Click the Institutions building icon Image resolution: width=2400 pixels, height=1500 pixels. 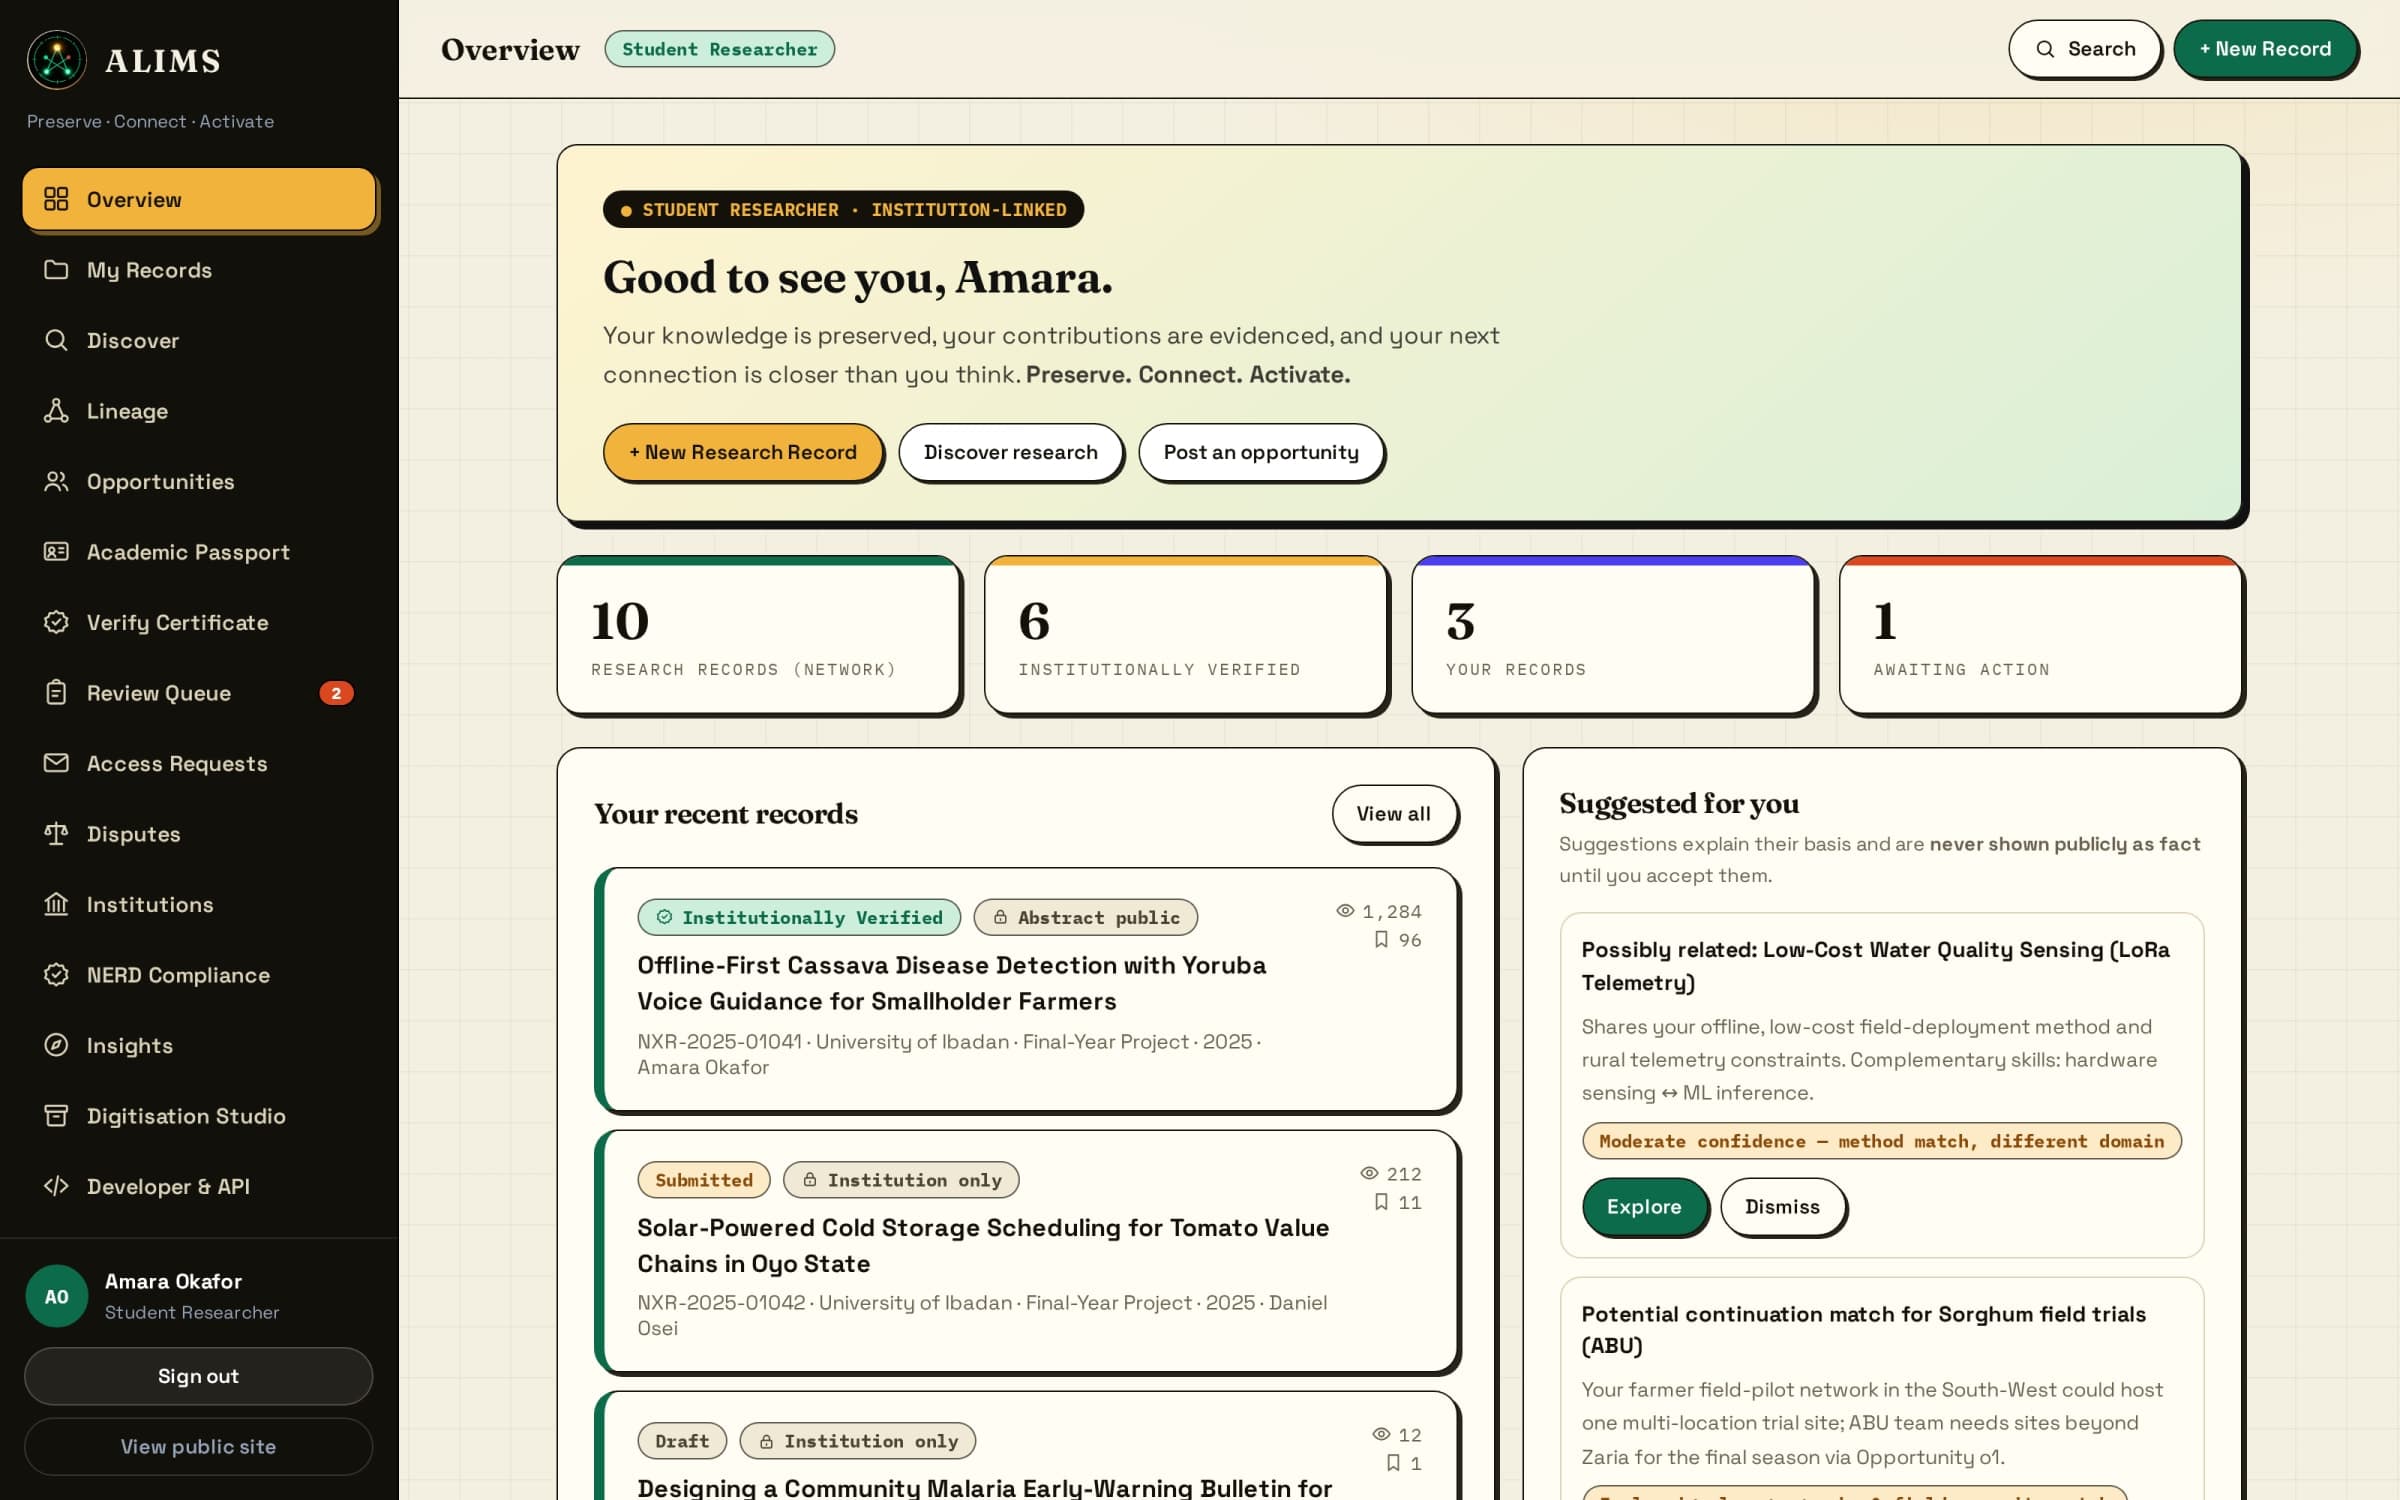tap(56, 904)
